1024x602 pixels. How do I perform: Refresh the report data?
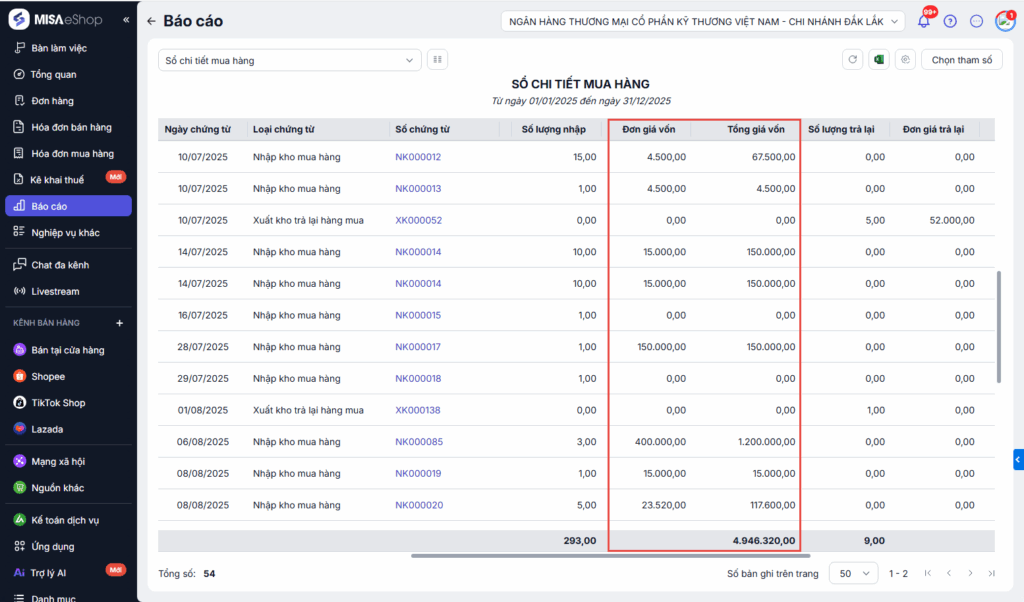[852, 60]
